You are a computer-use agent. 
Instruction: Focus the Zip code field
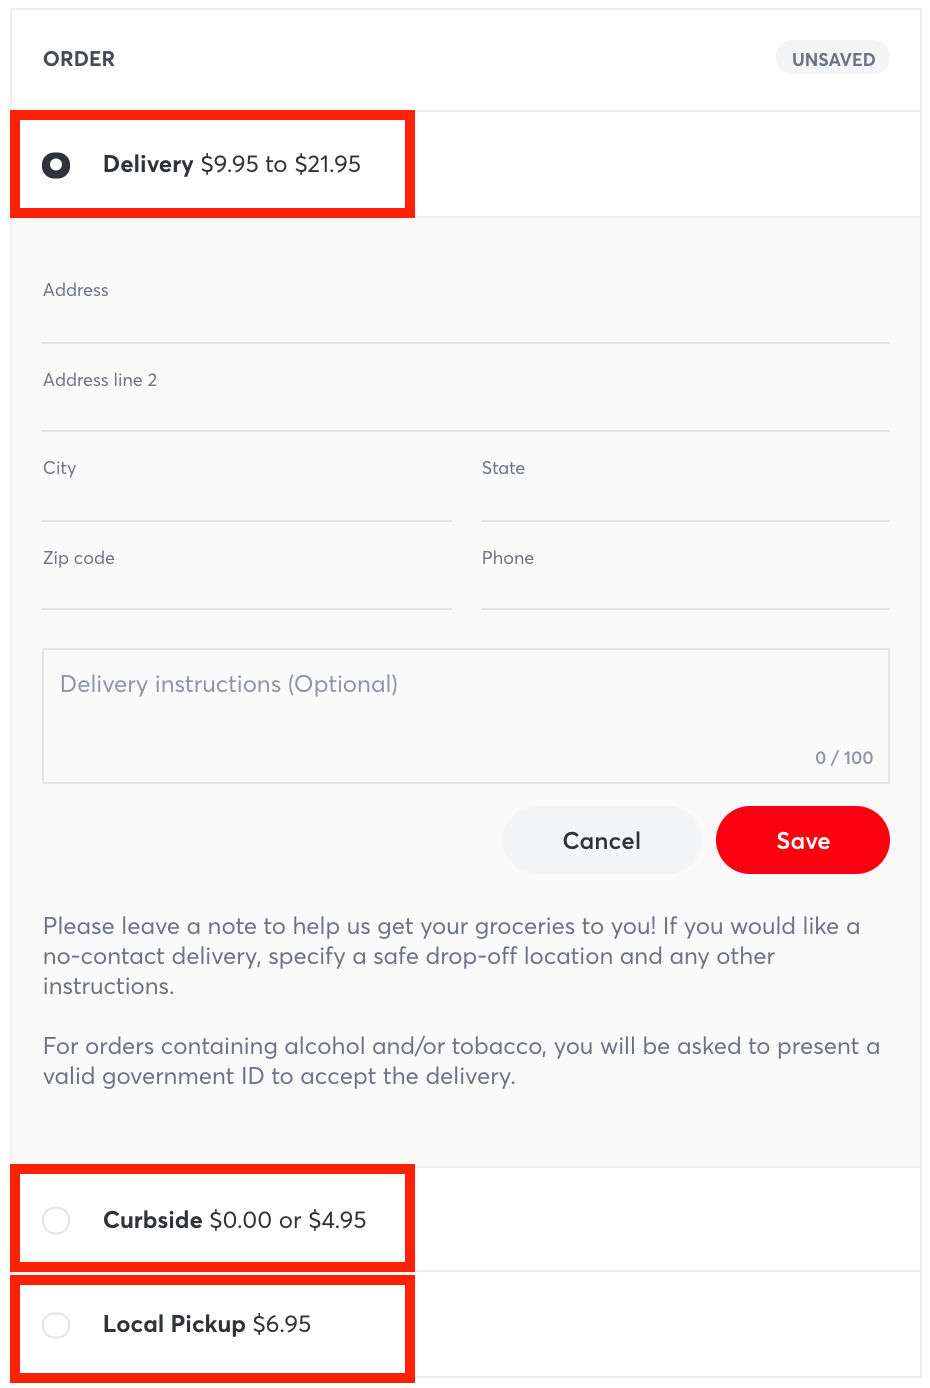tap(246, 585)
